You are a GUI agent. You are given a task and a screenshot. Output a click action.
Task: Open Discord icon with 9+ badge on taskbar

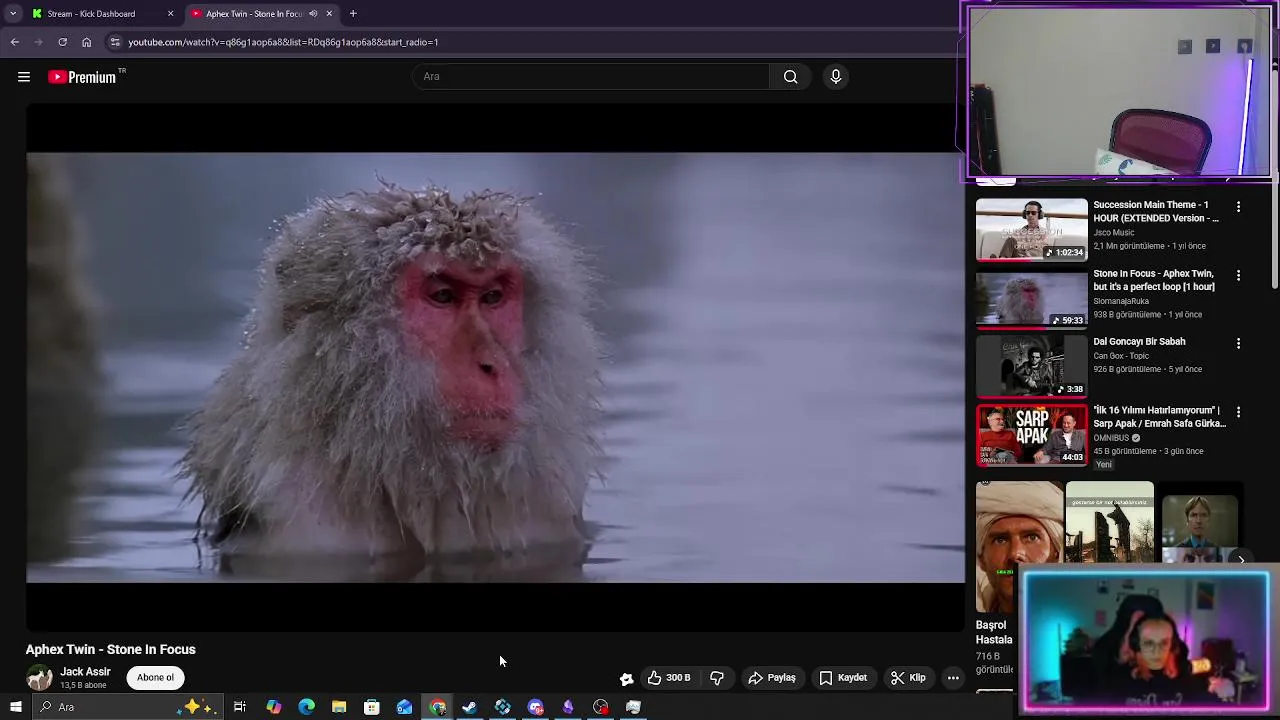tap(535, 707)
